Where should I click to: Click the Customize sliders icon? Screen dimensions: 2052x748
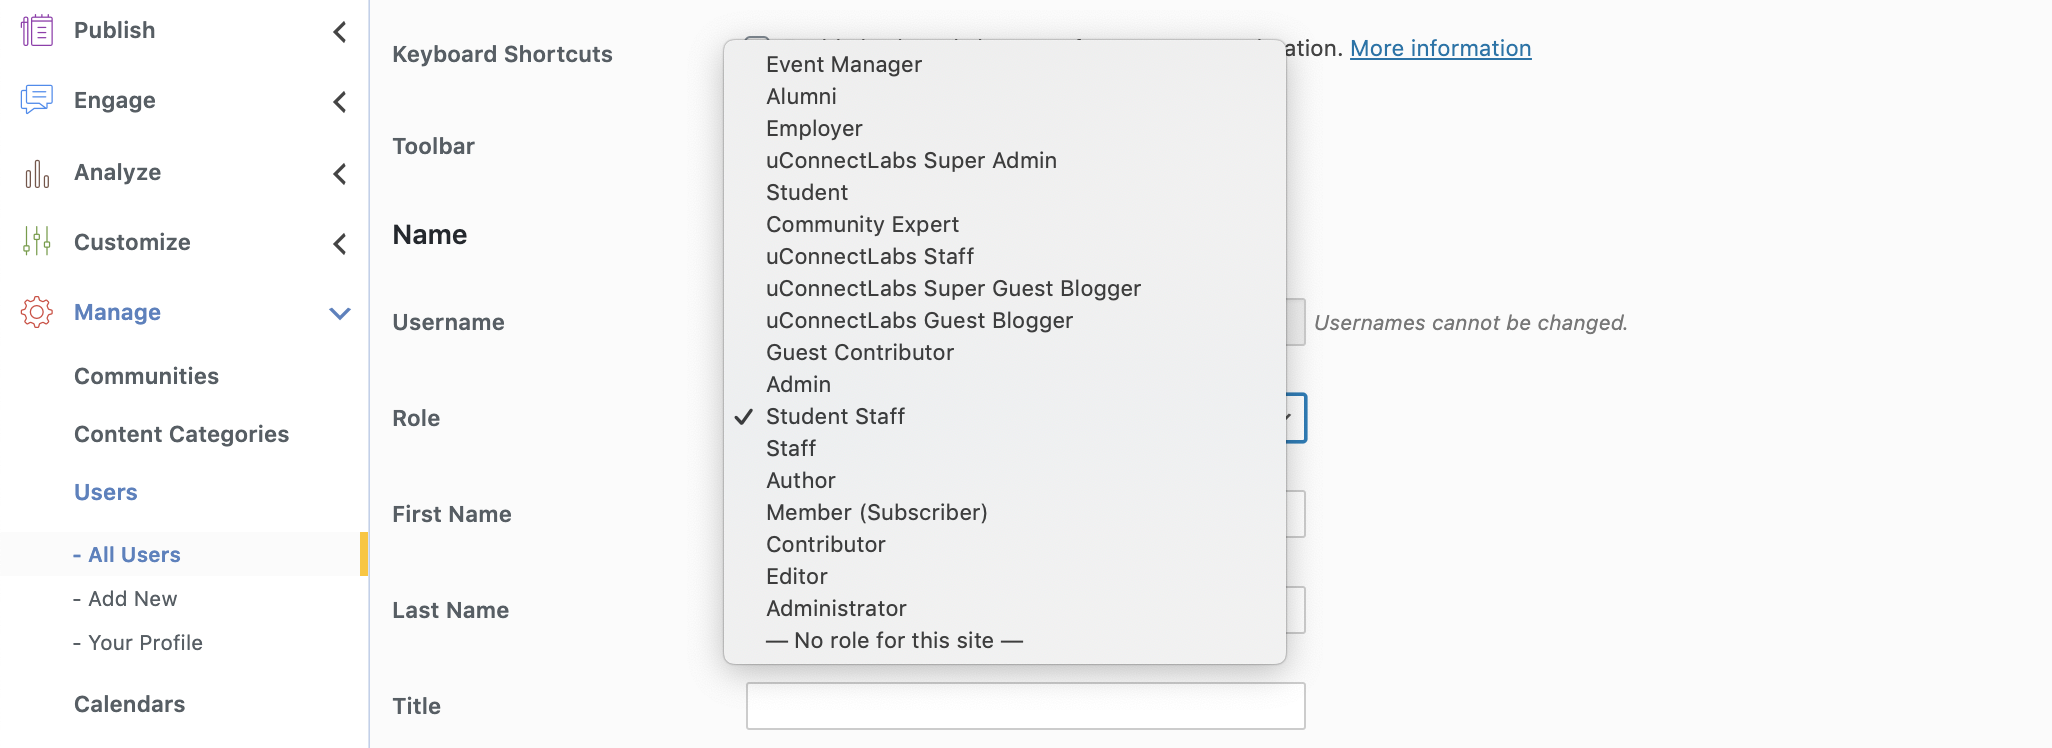[37, 242]
